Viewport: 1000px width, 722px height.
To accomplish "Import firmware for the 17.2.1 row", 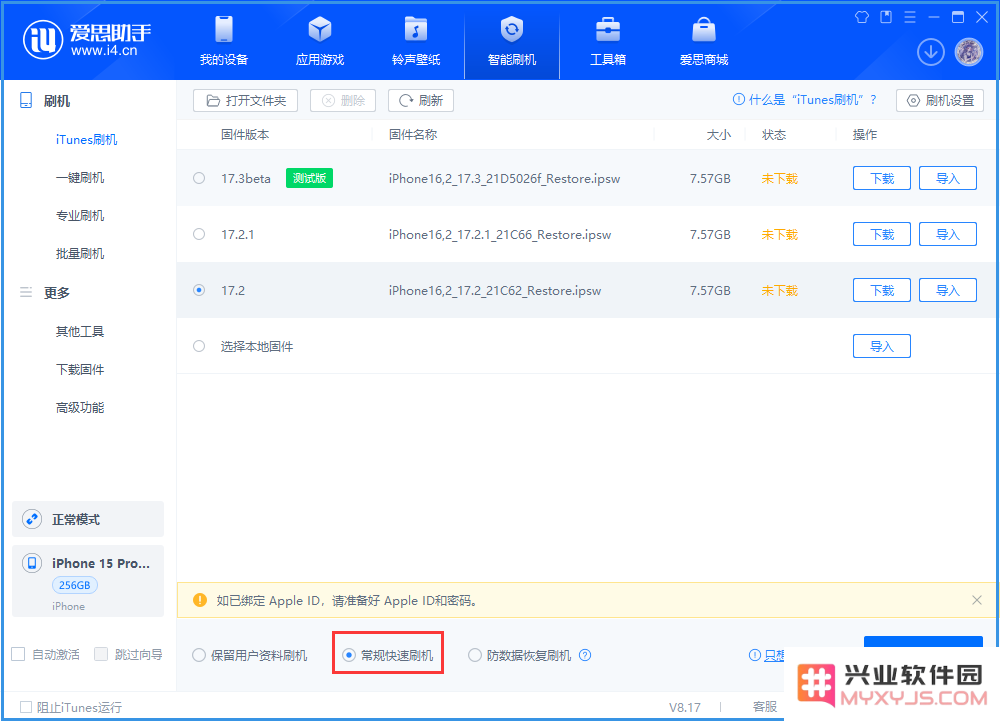I will [948, 234].
